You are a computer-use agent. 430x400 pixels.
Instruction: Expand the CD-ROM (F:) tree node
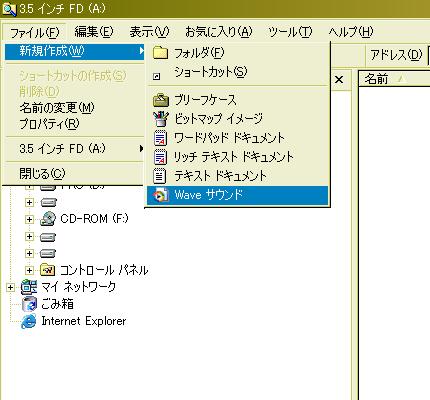pyautogui.click(x=29, y=219)
